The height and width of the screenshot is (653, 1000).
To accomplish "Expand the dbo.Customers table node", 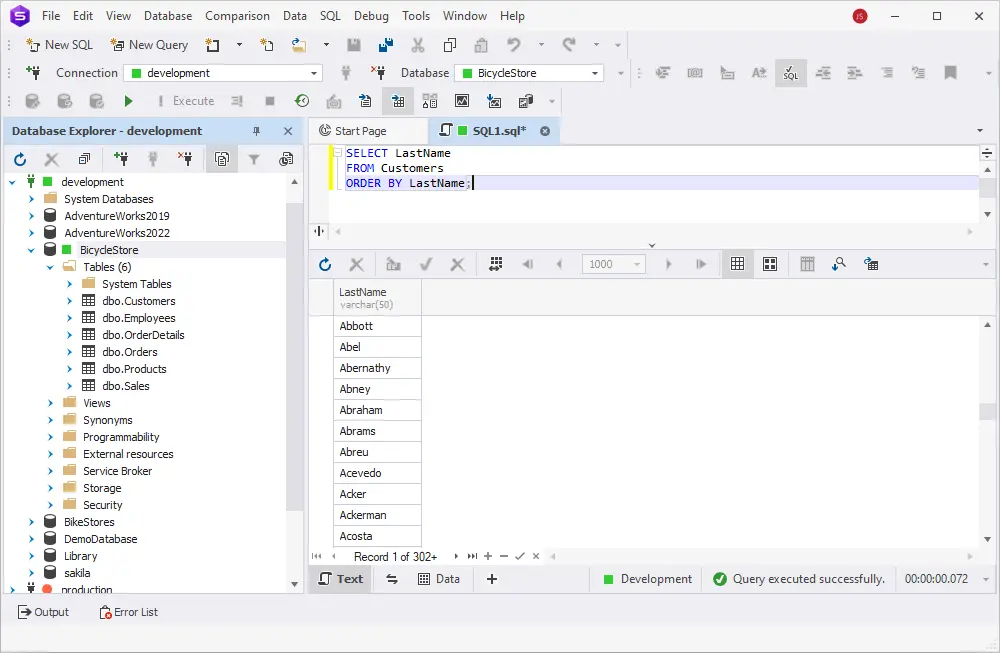I will click(x=69, y=301).
